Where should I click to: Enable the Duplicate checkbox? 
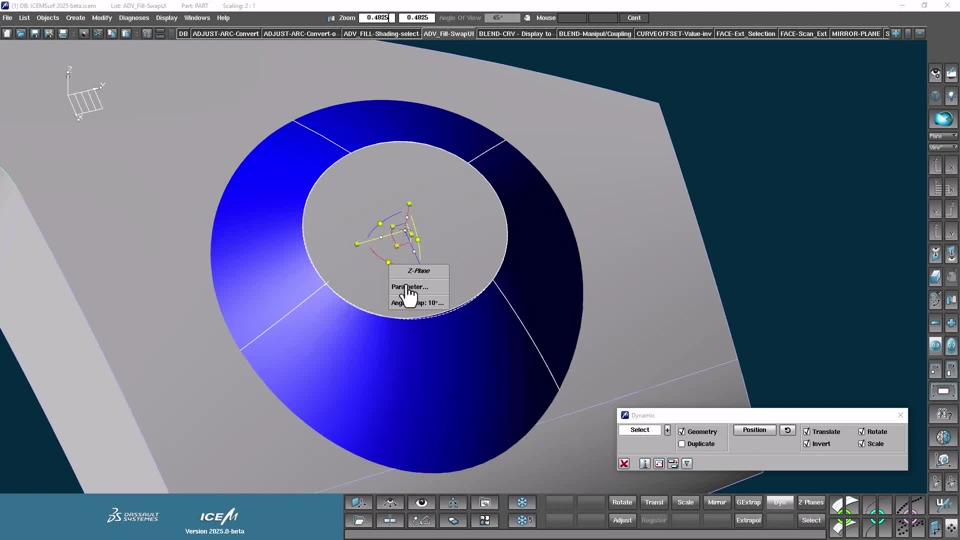[x=682, y=444]
